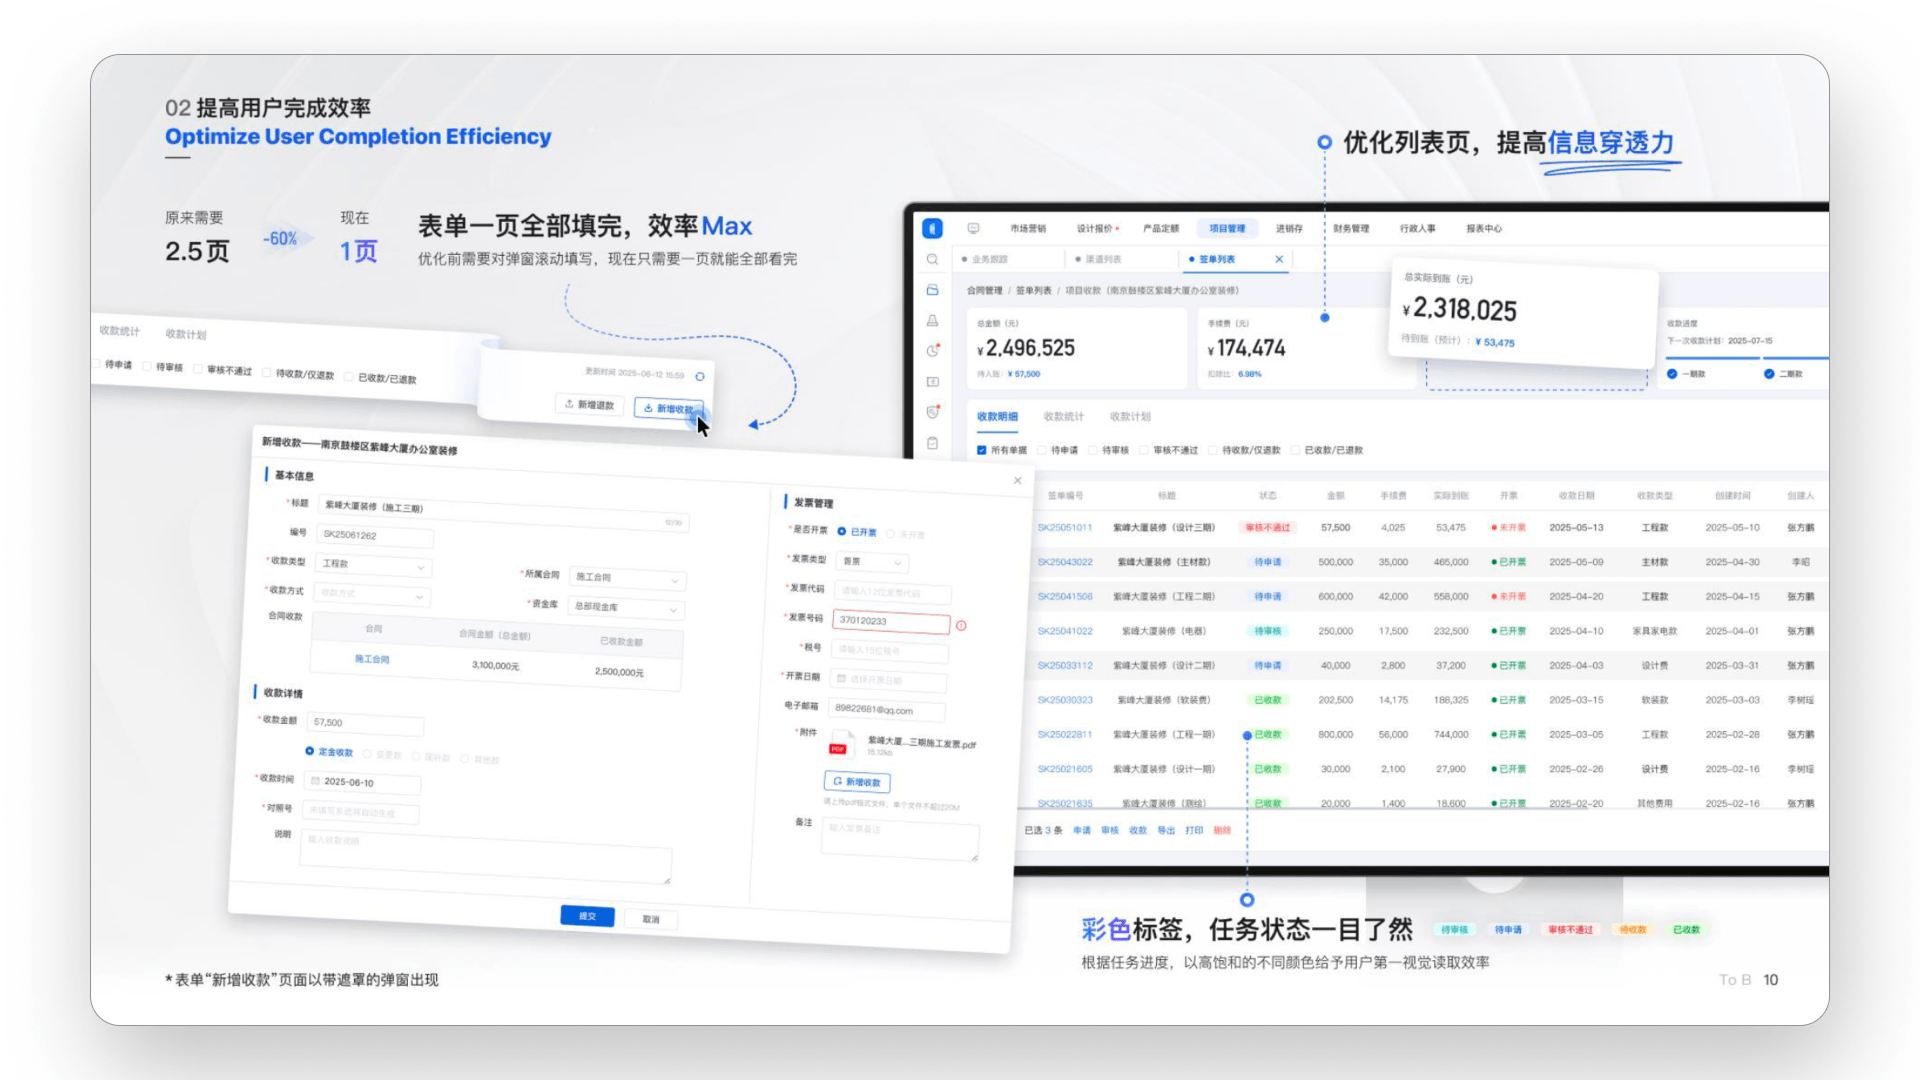Screen dimensions: 1920x1080
Task: Open the clipboard icon in left sidebar
Action: tap(932, 443)
